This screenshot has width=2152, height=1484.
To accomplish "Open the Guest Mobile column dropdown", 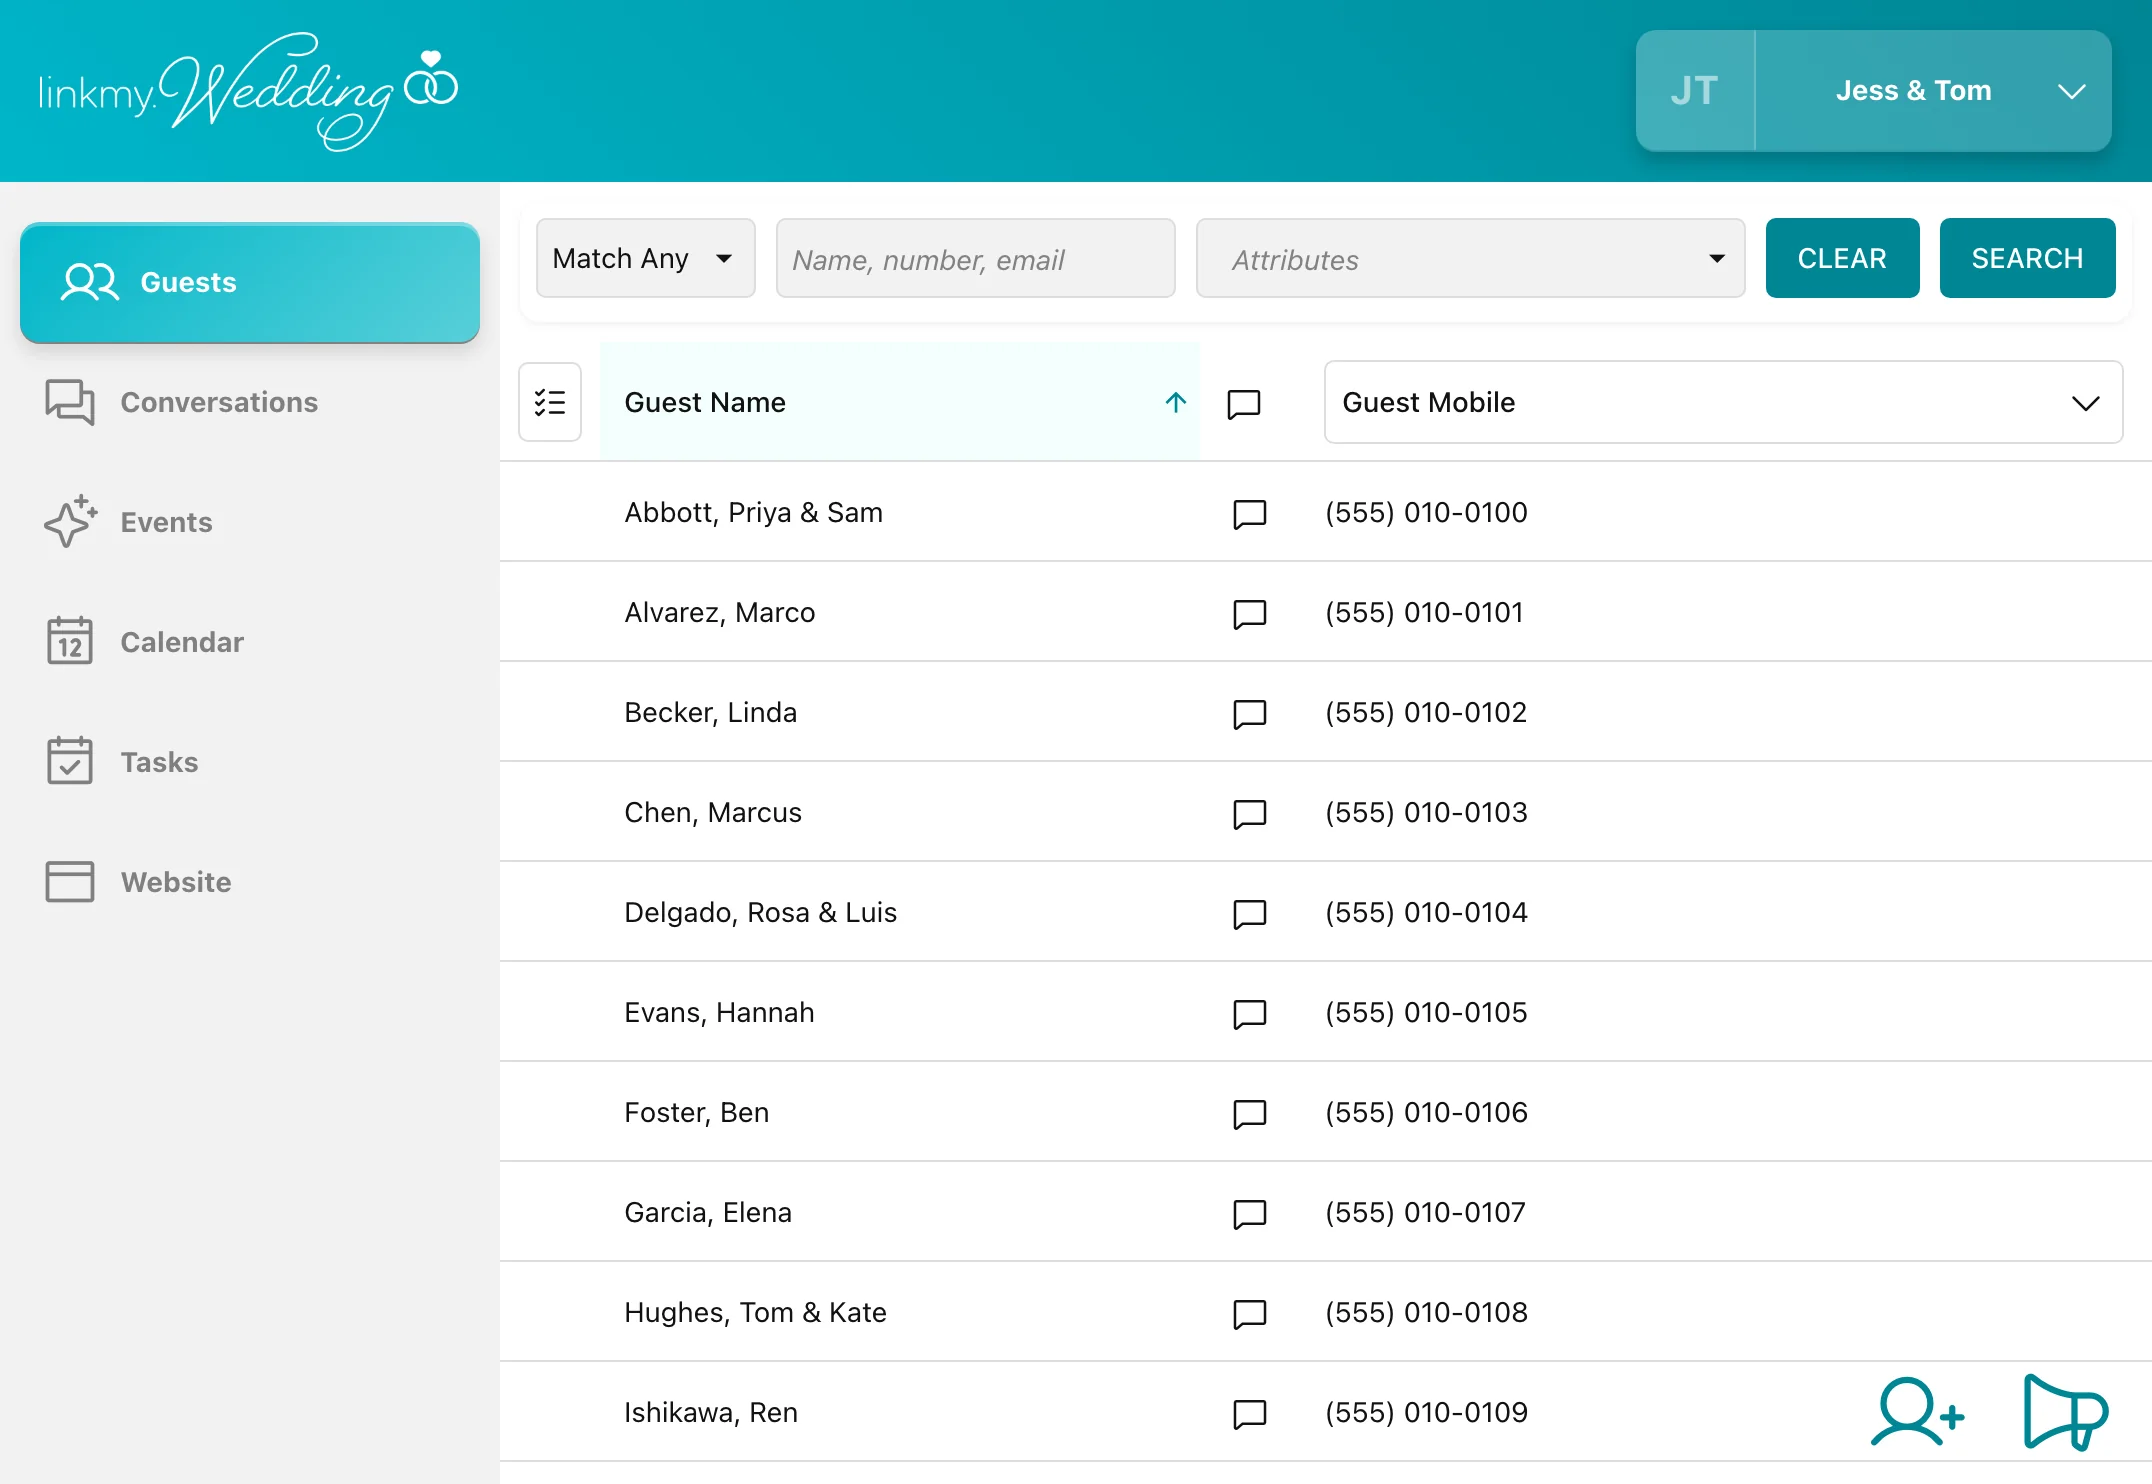I will pos(1724,402).
